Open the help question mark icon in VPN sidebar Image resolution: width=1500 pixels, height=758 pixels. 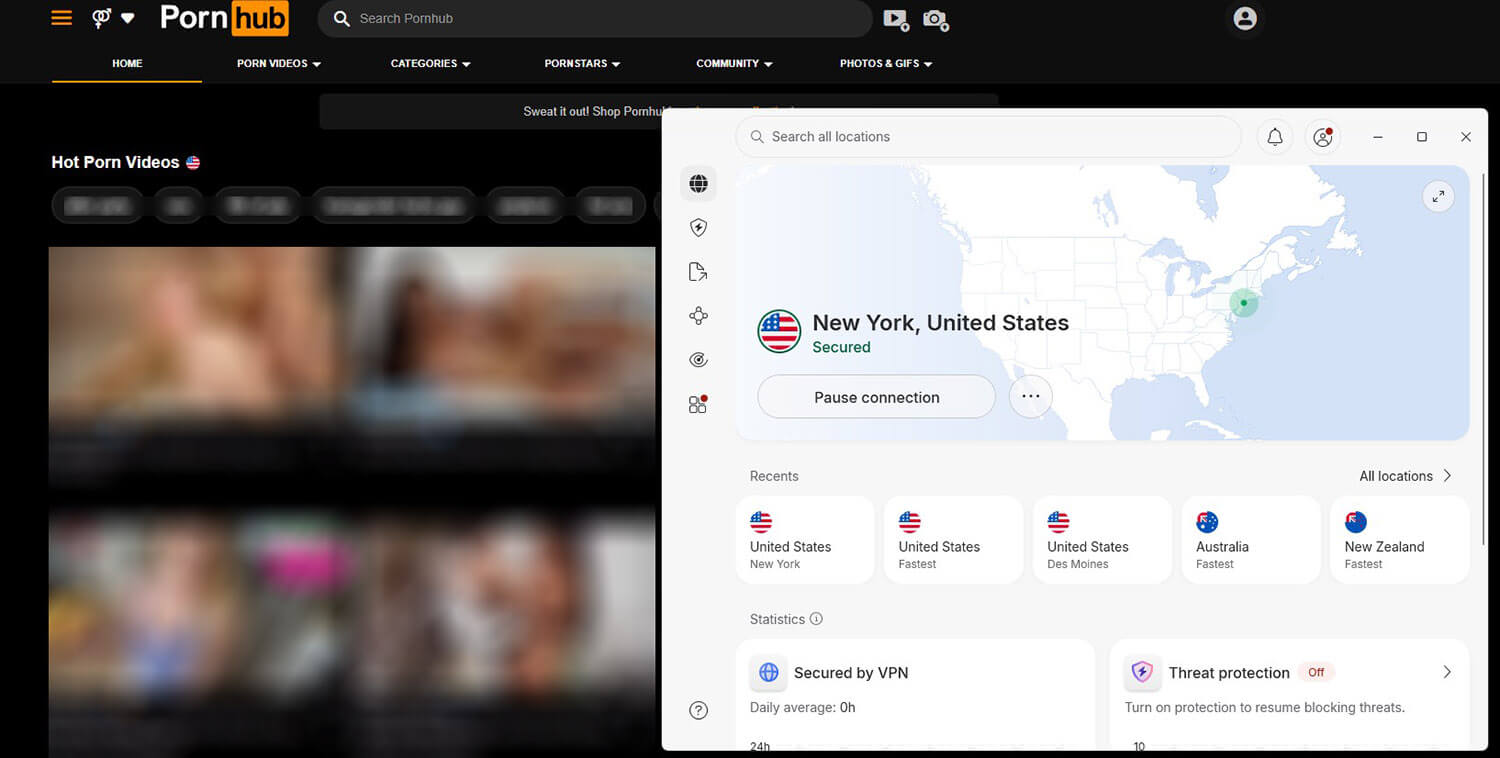[x=699, y=710]
